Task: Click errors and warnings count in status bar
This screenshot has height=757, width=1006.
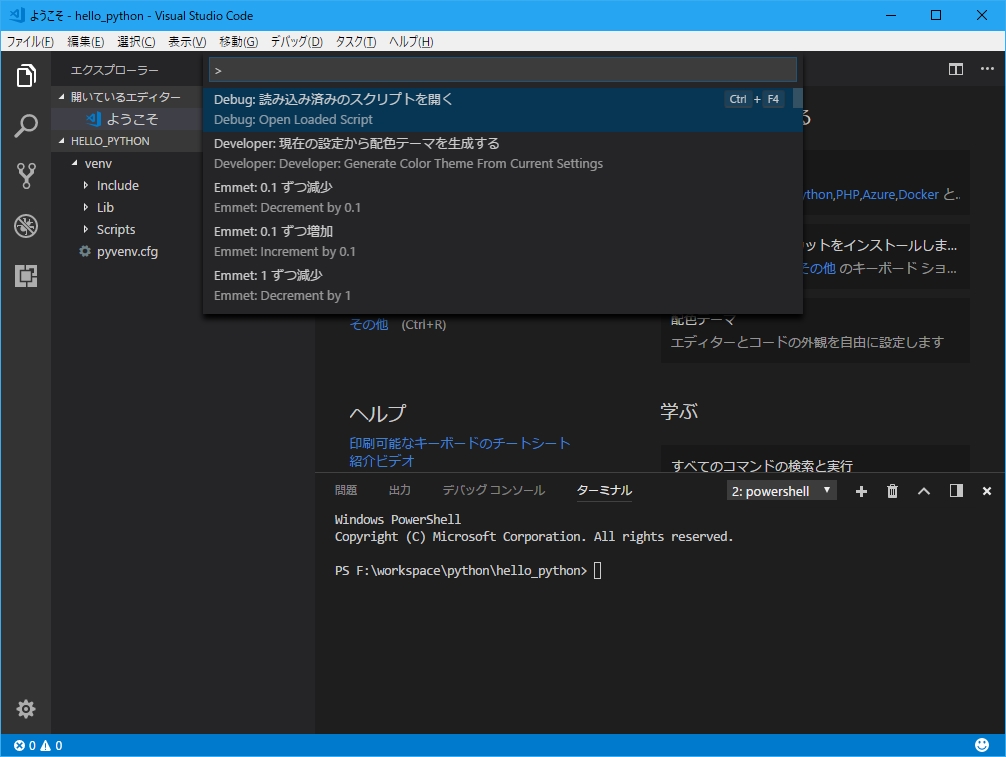Action: [38, 745]
